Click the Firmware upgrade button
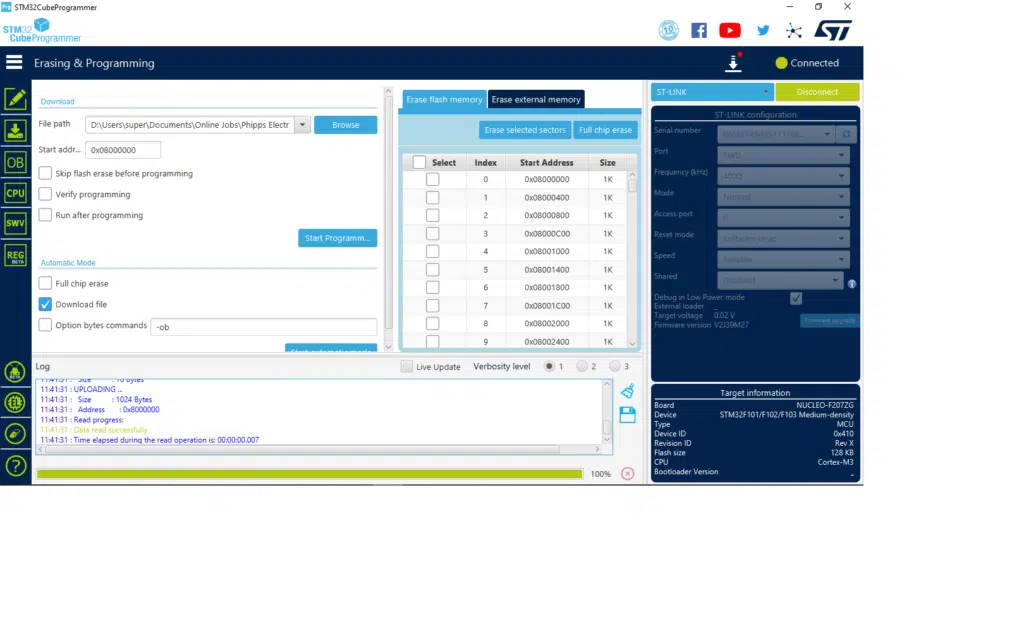 point(829,321)
